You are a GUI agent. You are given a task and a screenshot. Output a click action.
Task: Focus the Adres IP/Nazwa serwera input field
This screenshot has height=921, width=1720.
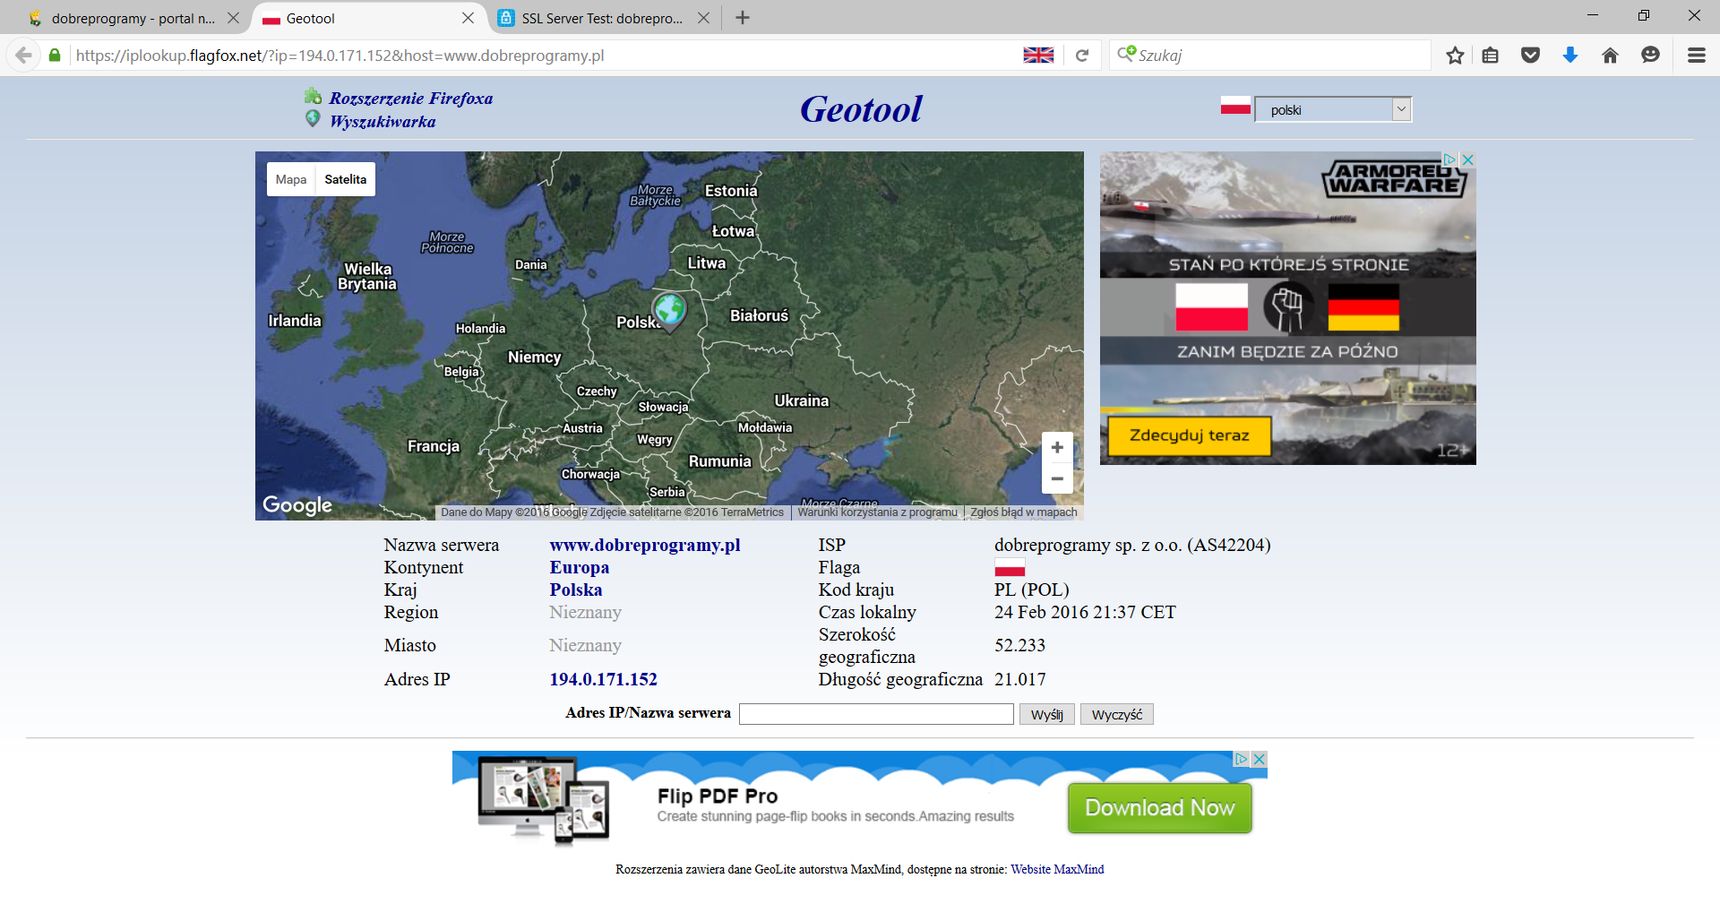[876, 714]
